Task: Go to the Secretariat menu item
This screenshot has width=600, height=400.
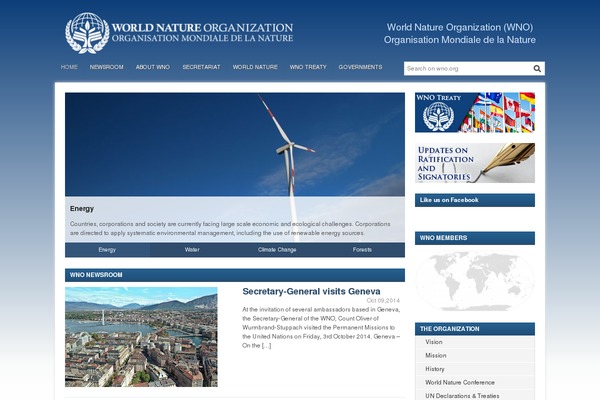Action: point(201,67)
